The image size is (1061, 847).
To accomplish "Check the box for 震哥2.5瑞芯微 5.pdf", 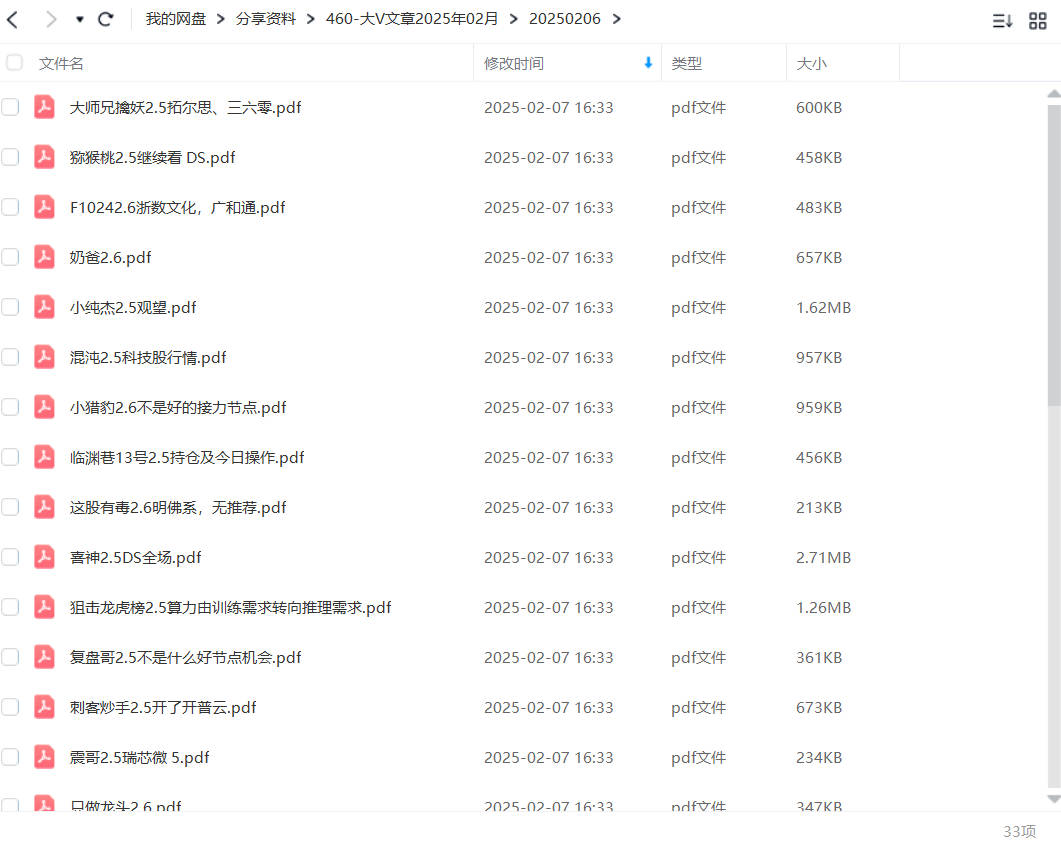I will (10, 758).
